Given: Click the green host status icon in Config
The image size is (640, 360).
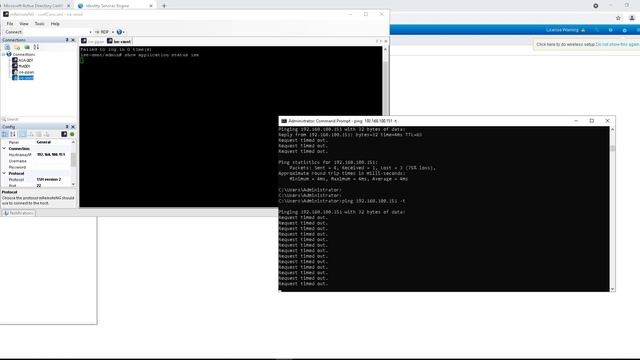Looking at the screenshot, I should tap(72, 134).
